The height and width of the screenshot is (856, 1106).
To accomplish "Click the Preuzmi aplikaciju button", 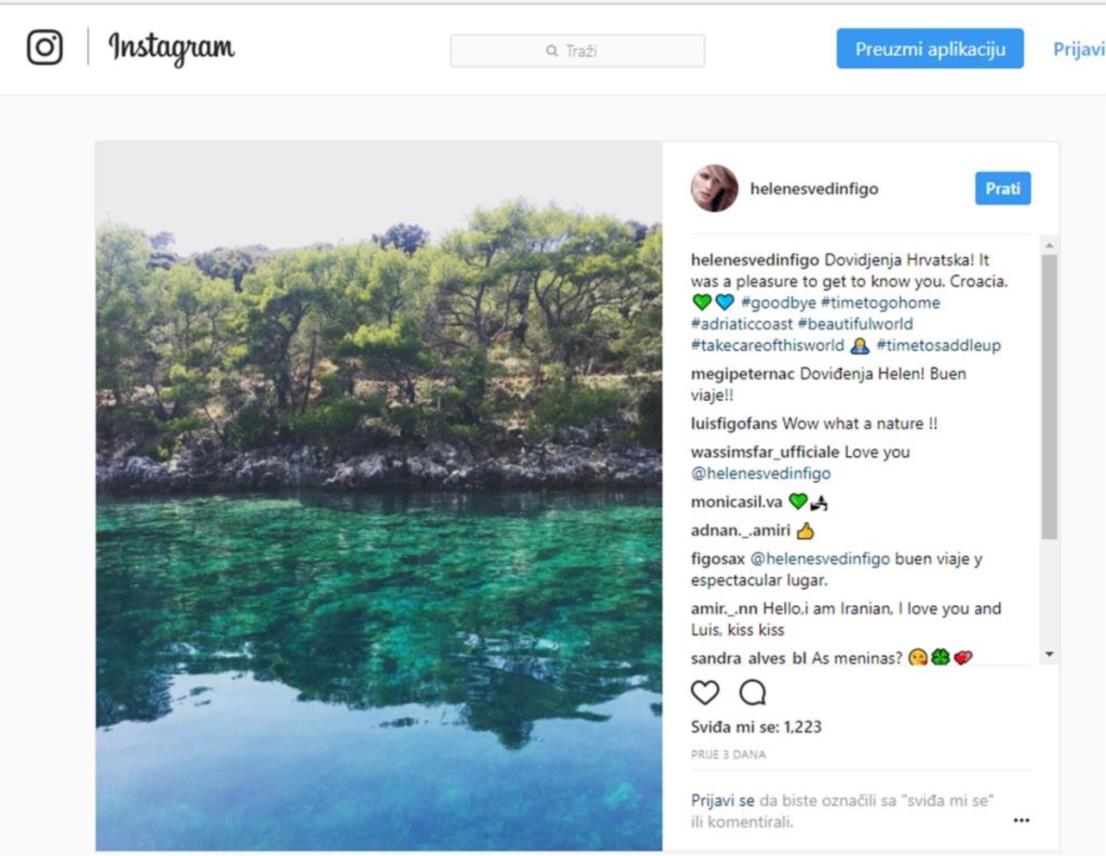I will [930, 49].
